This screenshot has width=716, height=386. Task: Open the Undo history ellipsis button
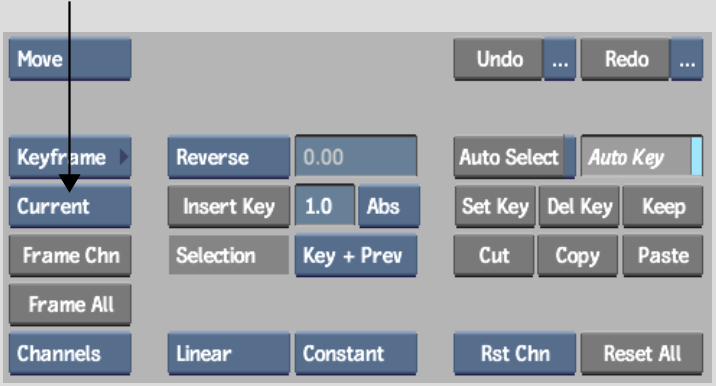coord(559,59)
